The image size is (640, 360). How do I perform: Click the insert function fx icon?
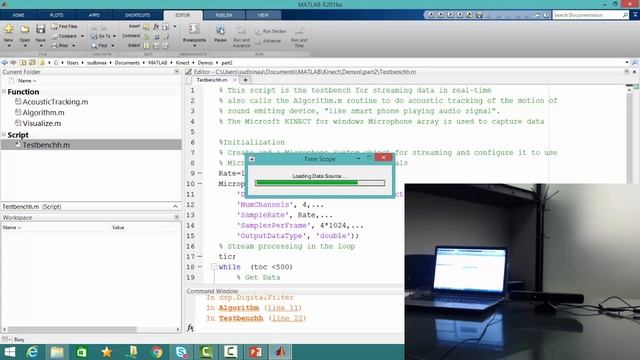pos(156,27)
